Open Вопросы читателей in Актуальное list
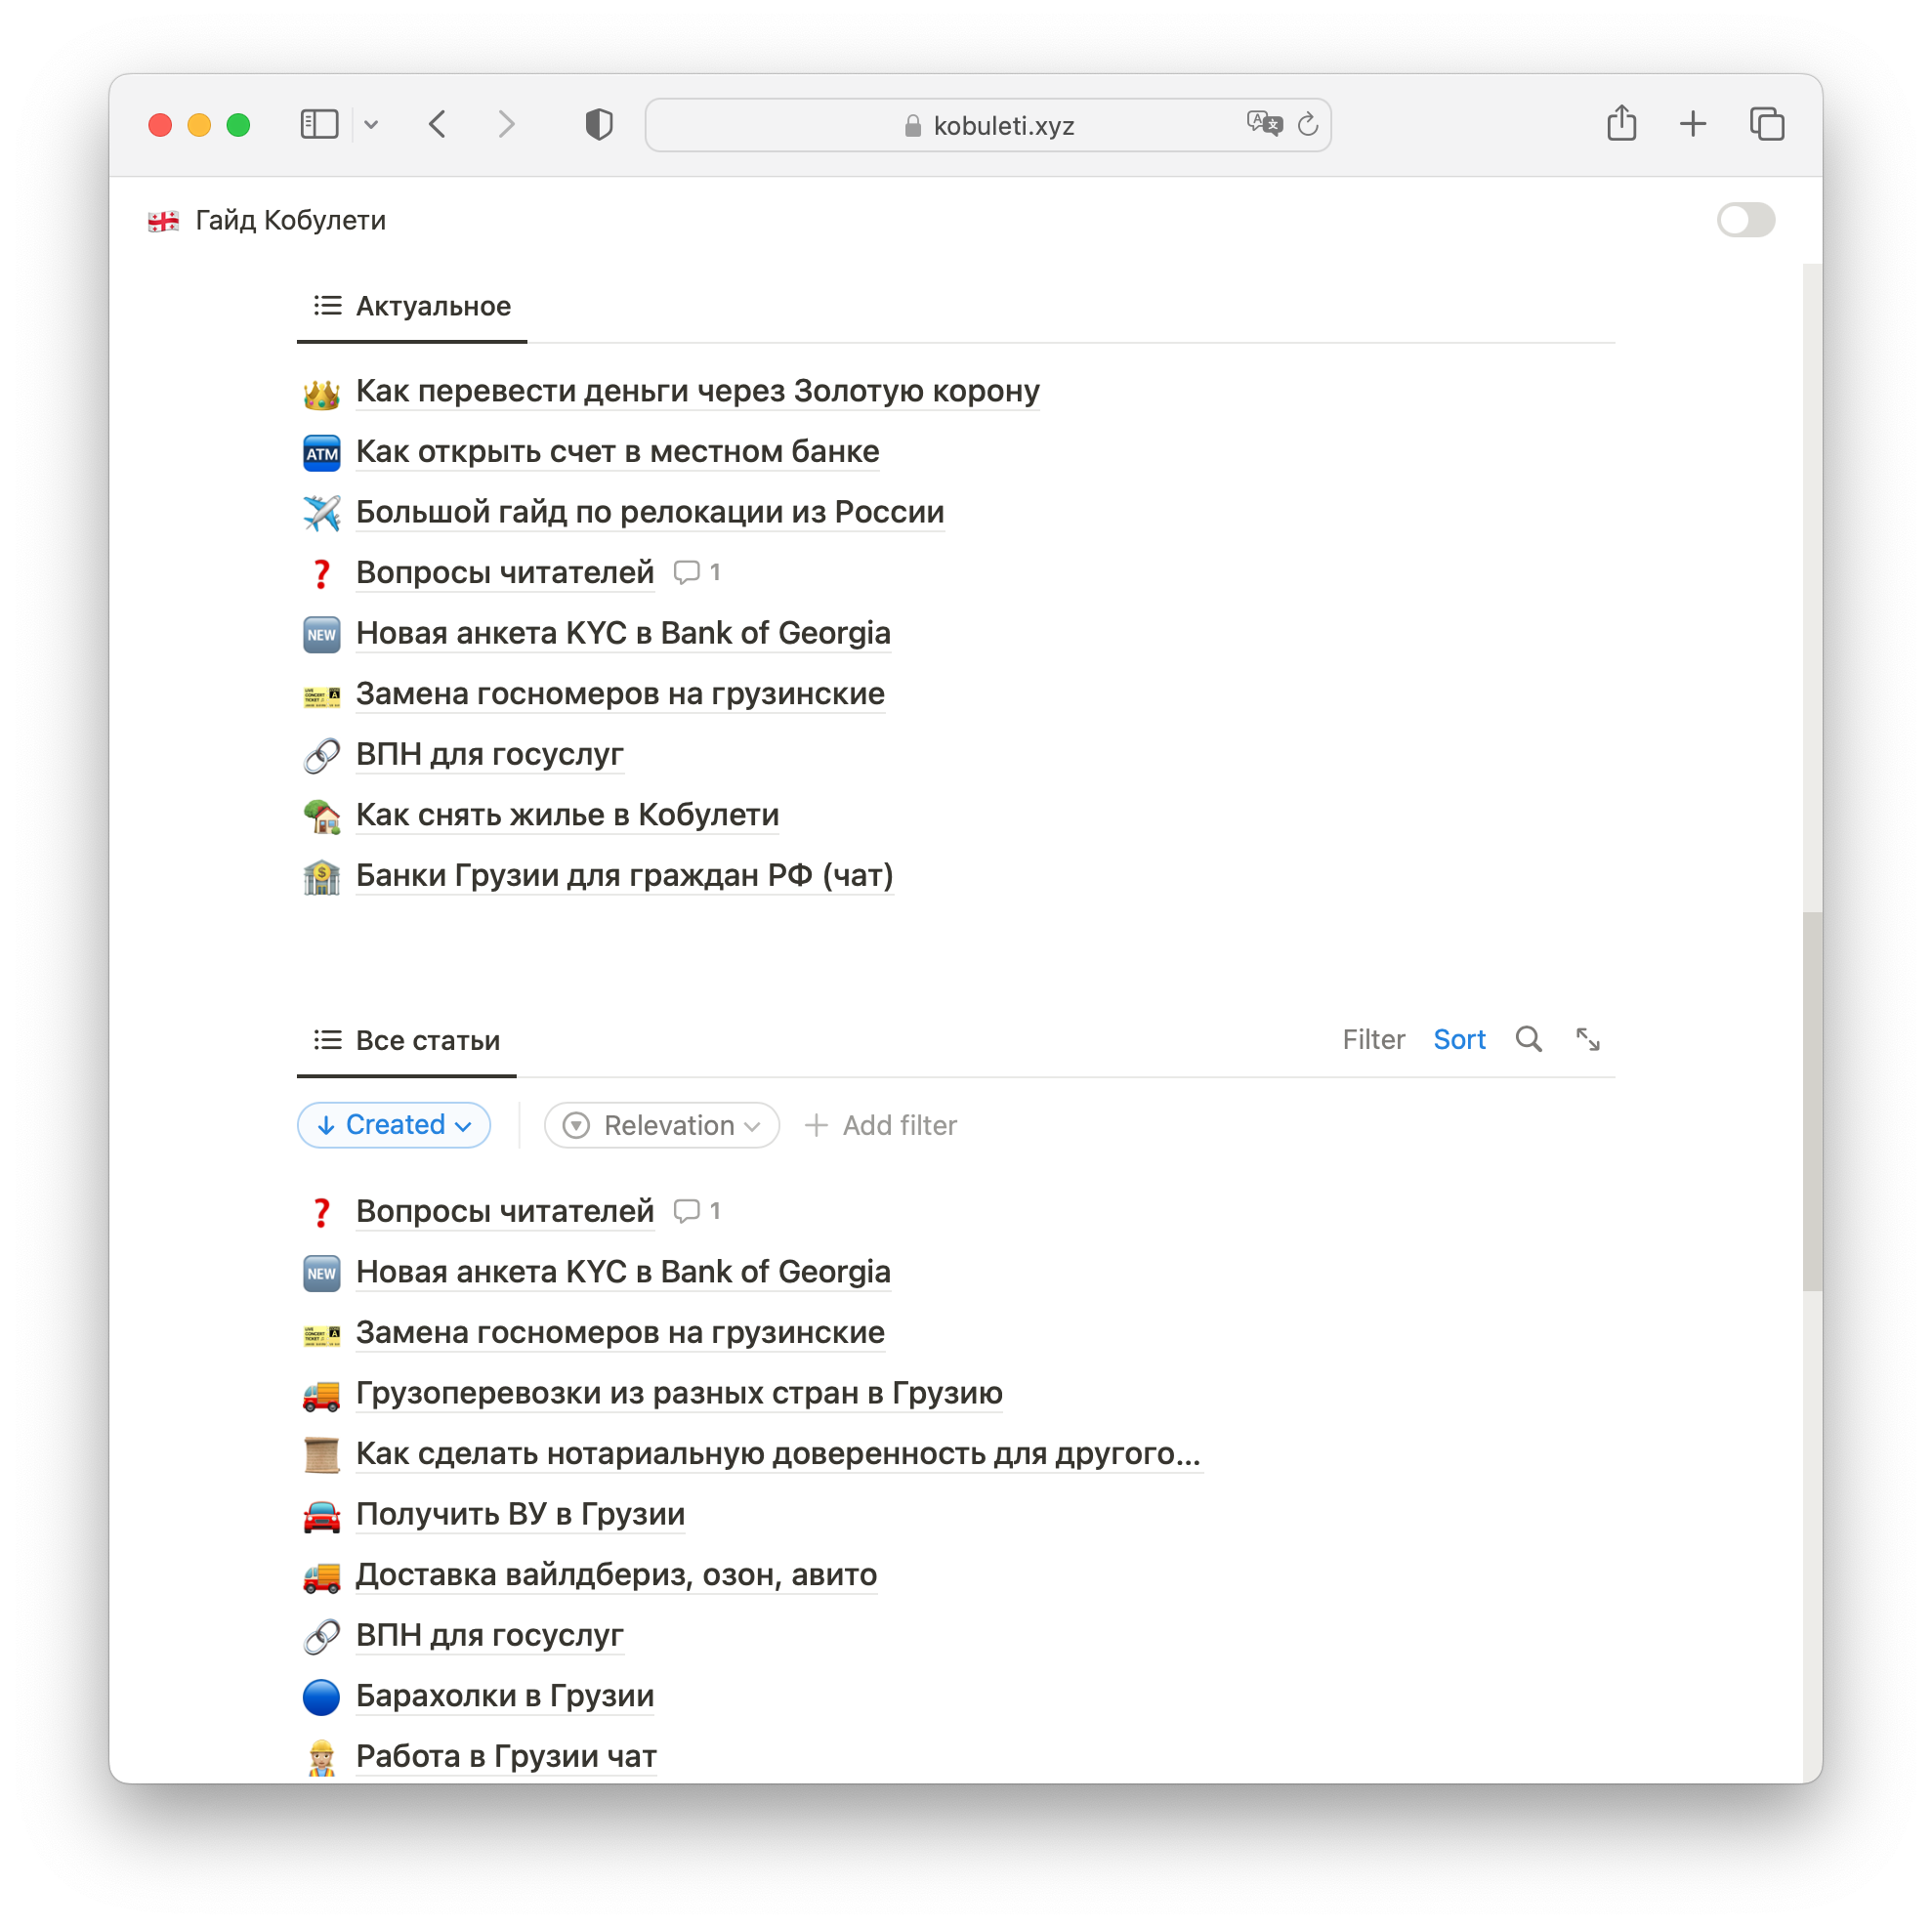The image size is (1932, 1928). 505,573
